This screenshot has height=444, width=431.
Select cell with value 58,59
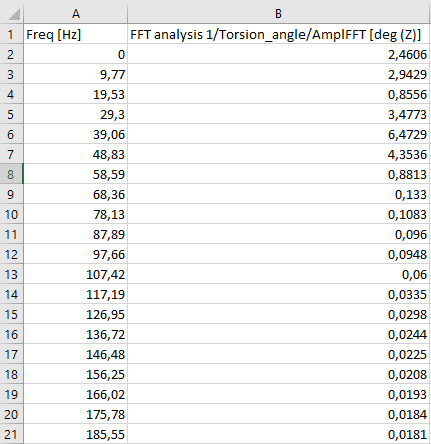pyautogui.click(x=76, y=174)
